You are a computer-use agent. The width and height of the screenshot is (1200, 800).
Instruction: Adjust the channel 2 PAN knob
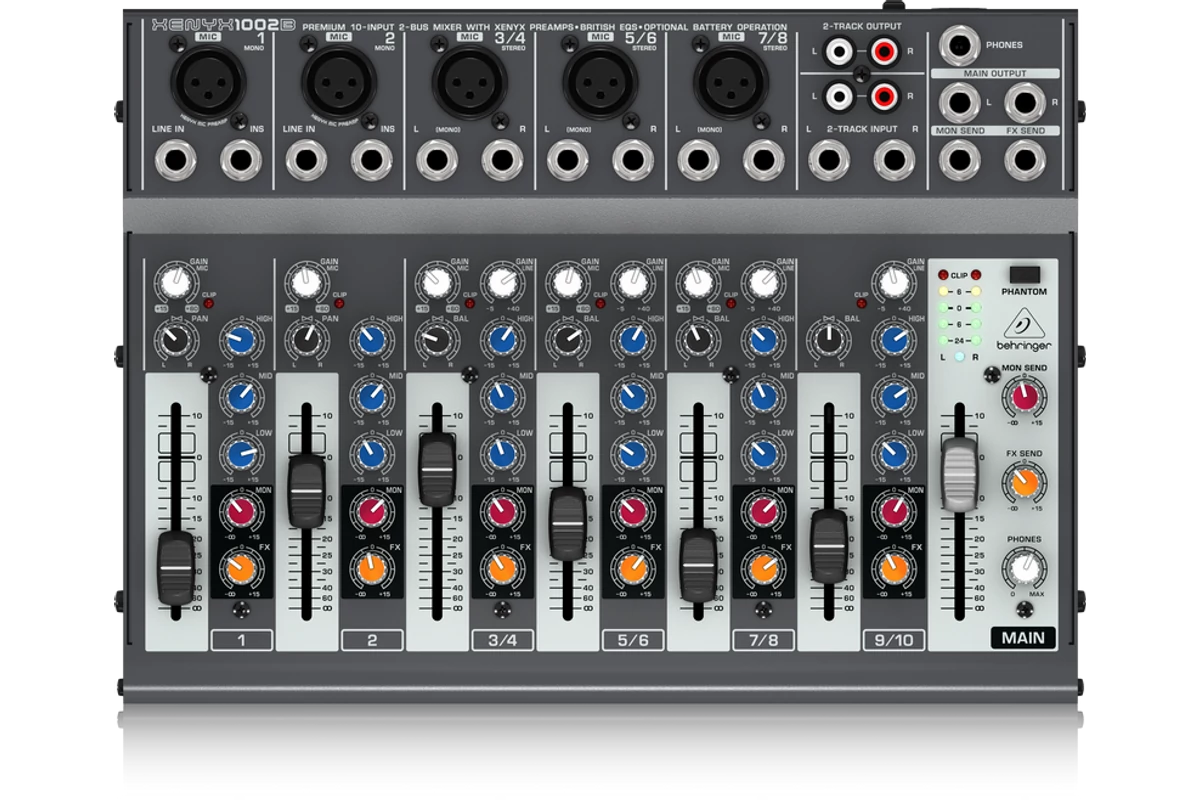point(306,340)
